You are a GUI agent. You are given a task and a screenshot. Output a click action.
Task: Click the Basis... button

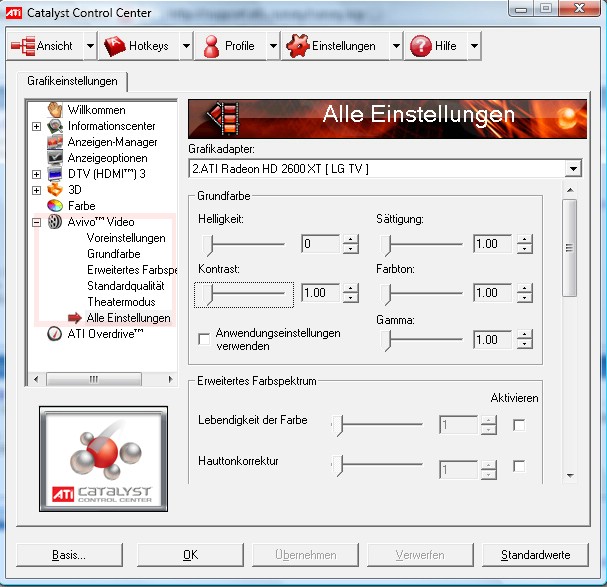[x=69, y=555]
